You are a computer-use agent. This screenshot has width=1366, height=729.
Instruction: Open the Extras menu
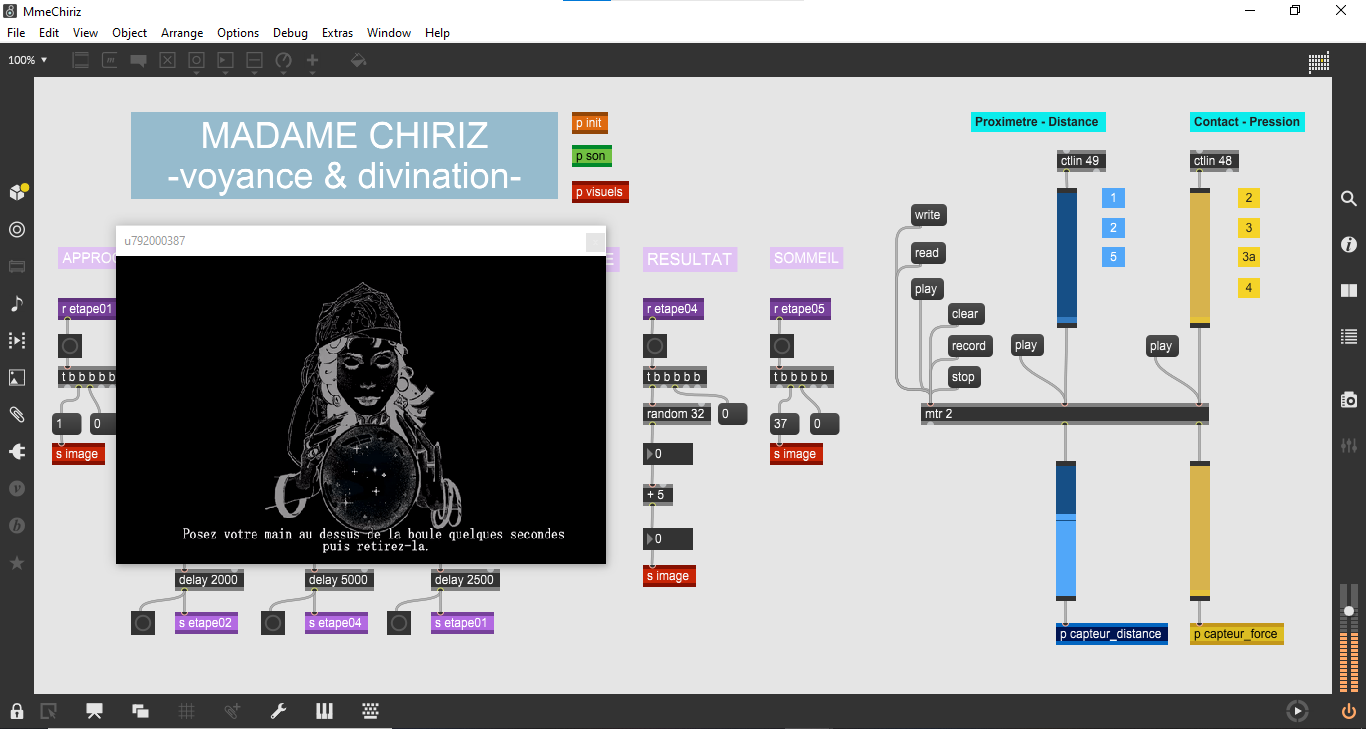337,33
